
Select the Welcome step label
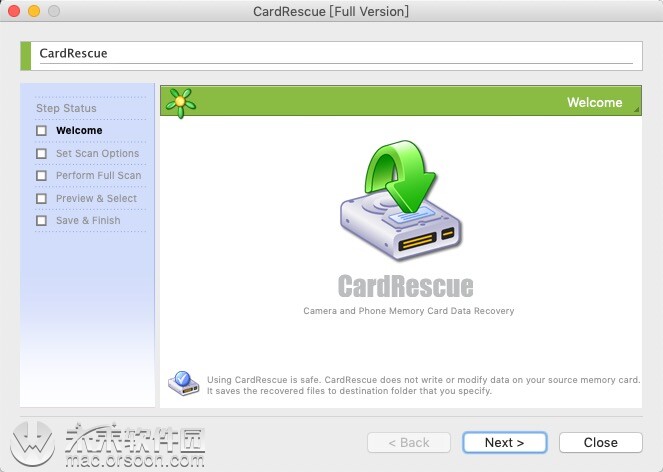(x=79, y=130)
